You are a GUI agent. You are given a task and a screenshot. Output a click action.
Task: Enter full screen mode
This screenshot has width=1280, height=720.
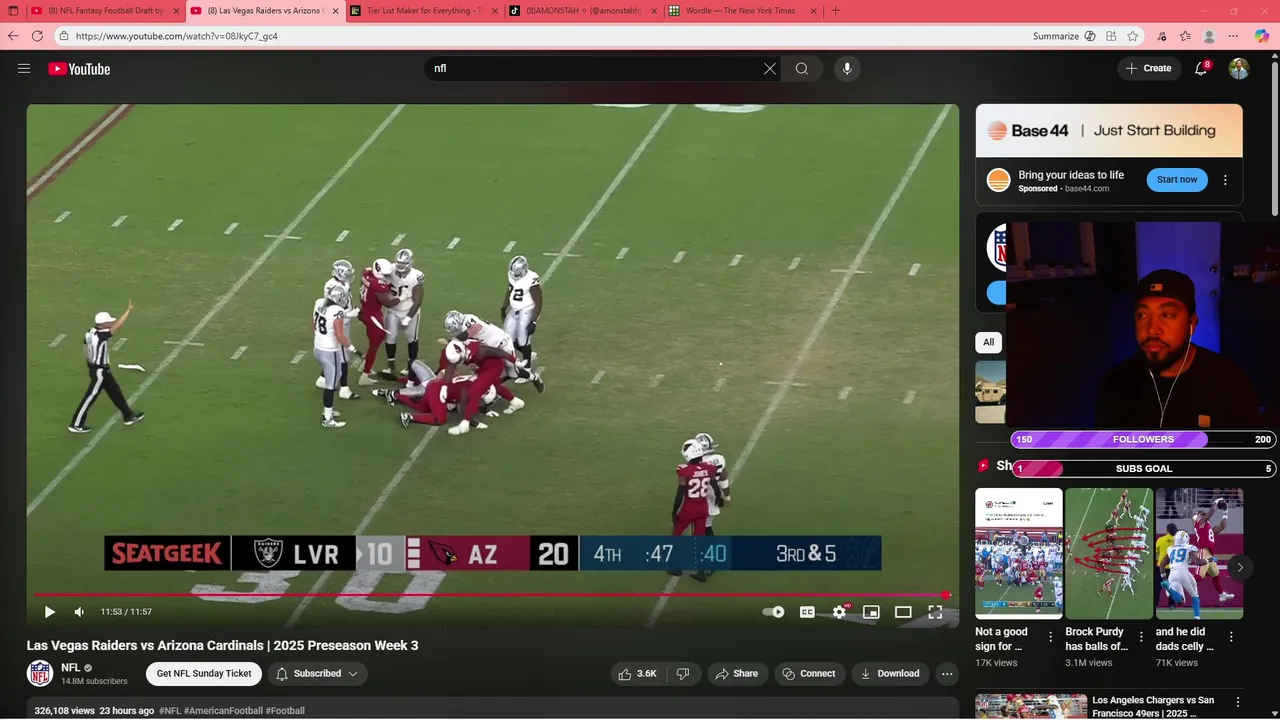(935, 612)
